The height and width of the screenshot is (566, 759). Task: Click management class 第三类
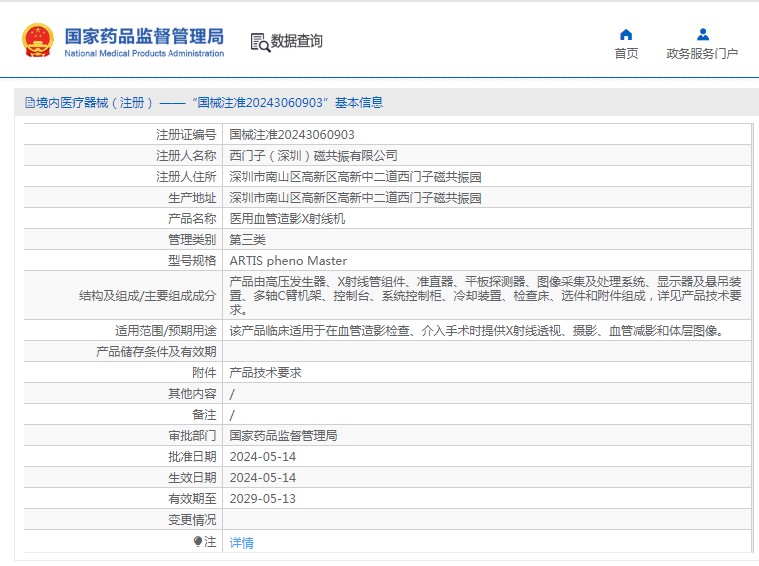[x=247, y=240]
